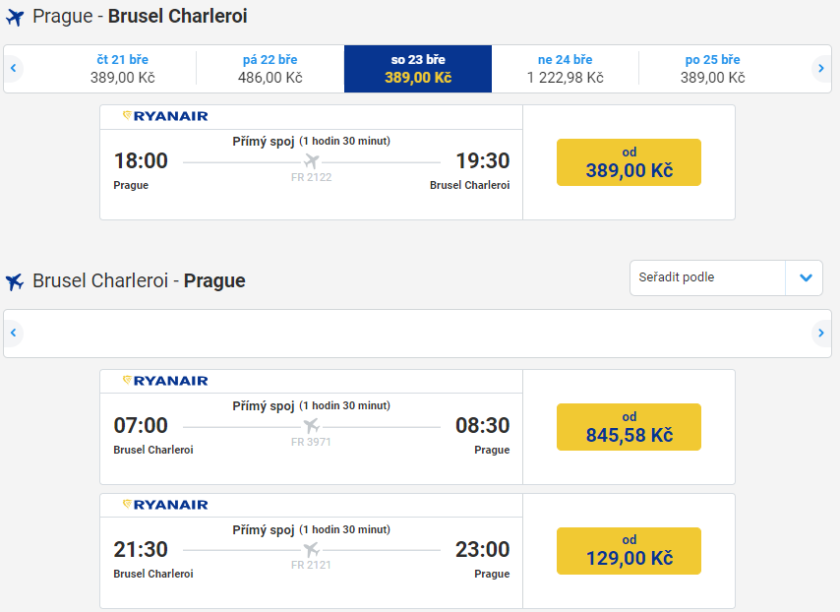This screenshot has width=840, height=612.
Task: Select outbound fare button 389,00 Kč
Action: [628, 162]
